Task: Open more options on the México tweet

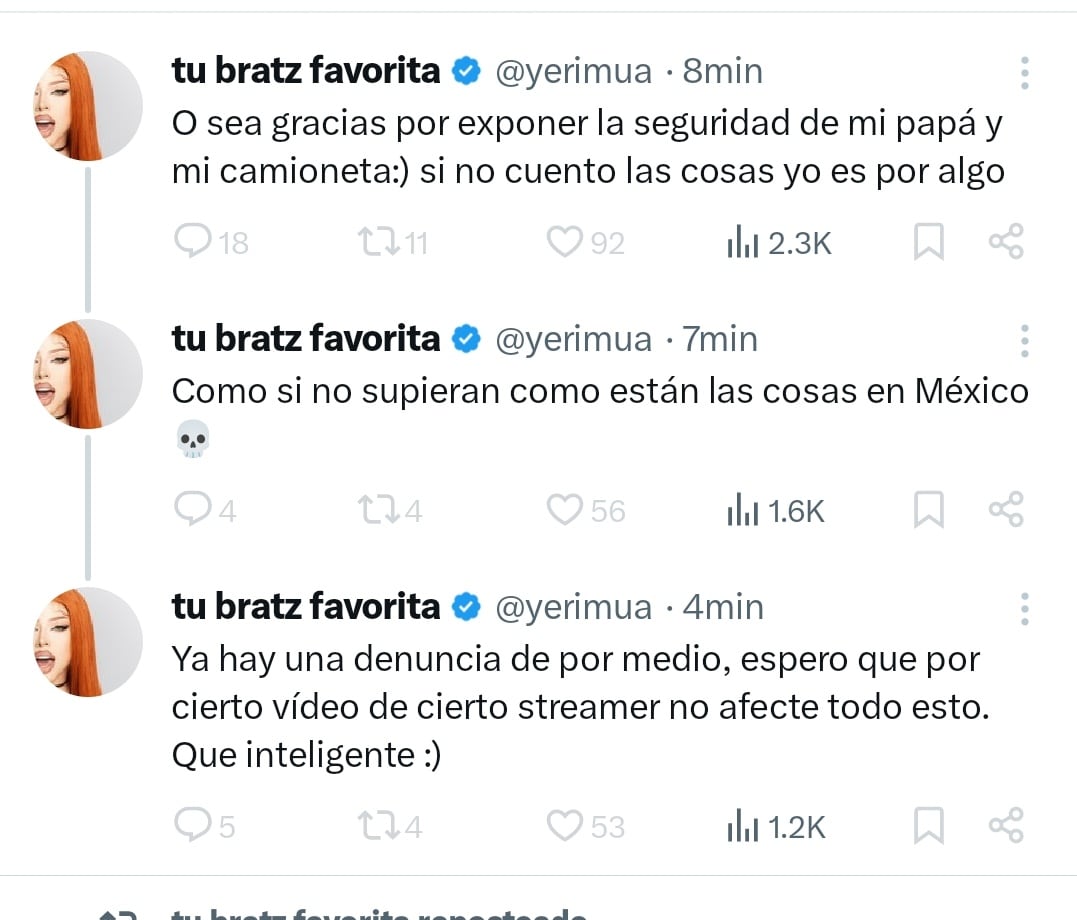Action: click(x=1024, y=340)
